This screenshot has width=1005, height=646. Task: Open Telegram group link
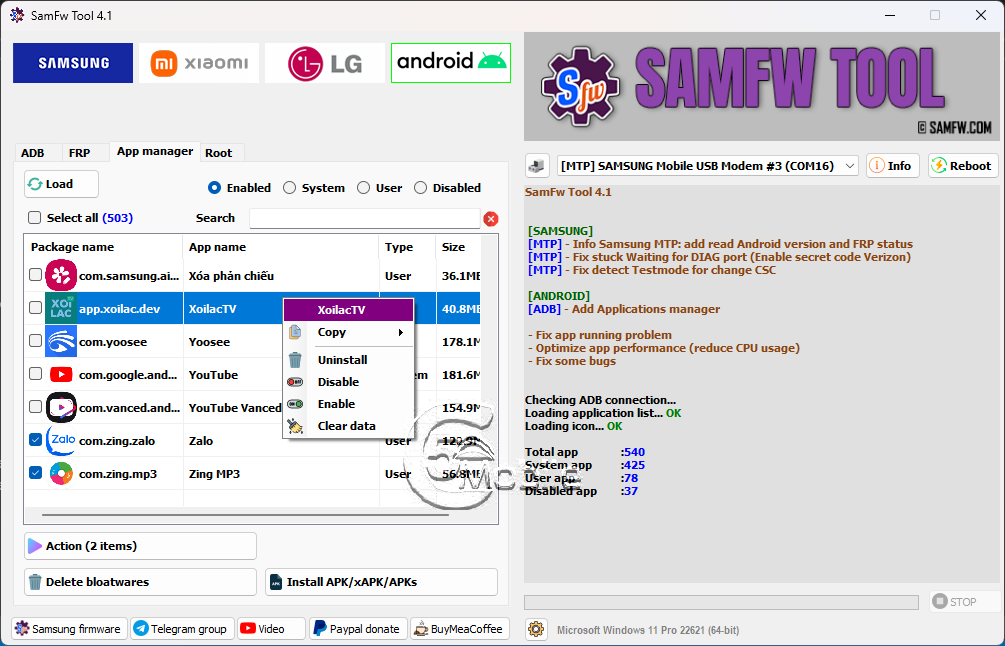coord(183,629)
